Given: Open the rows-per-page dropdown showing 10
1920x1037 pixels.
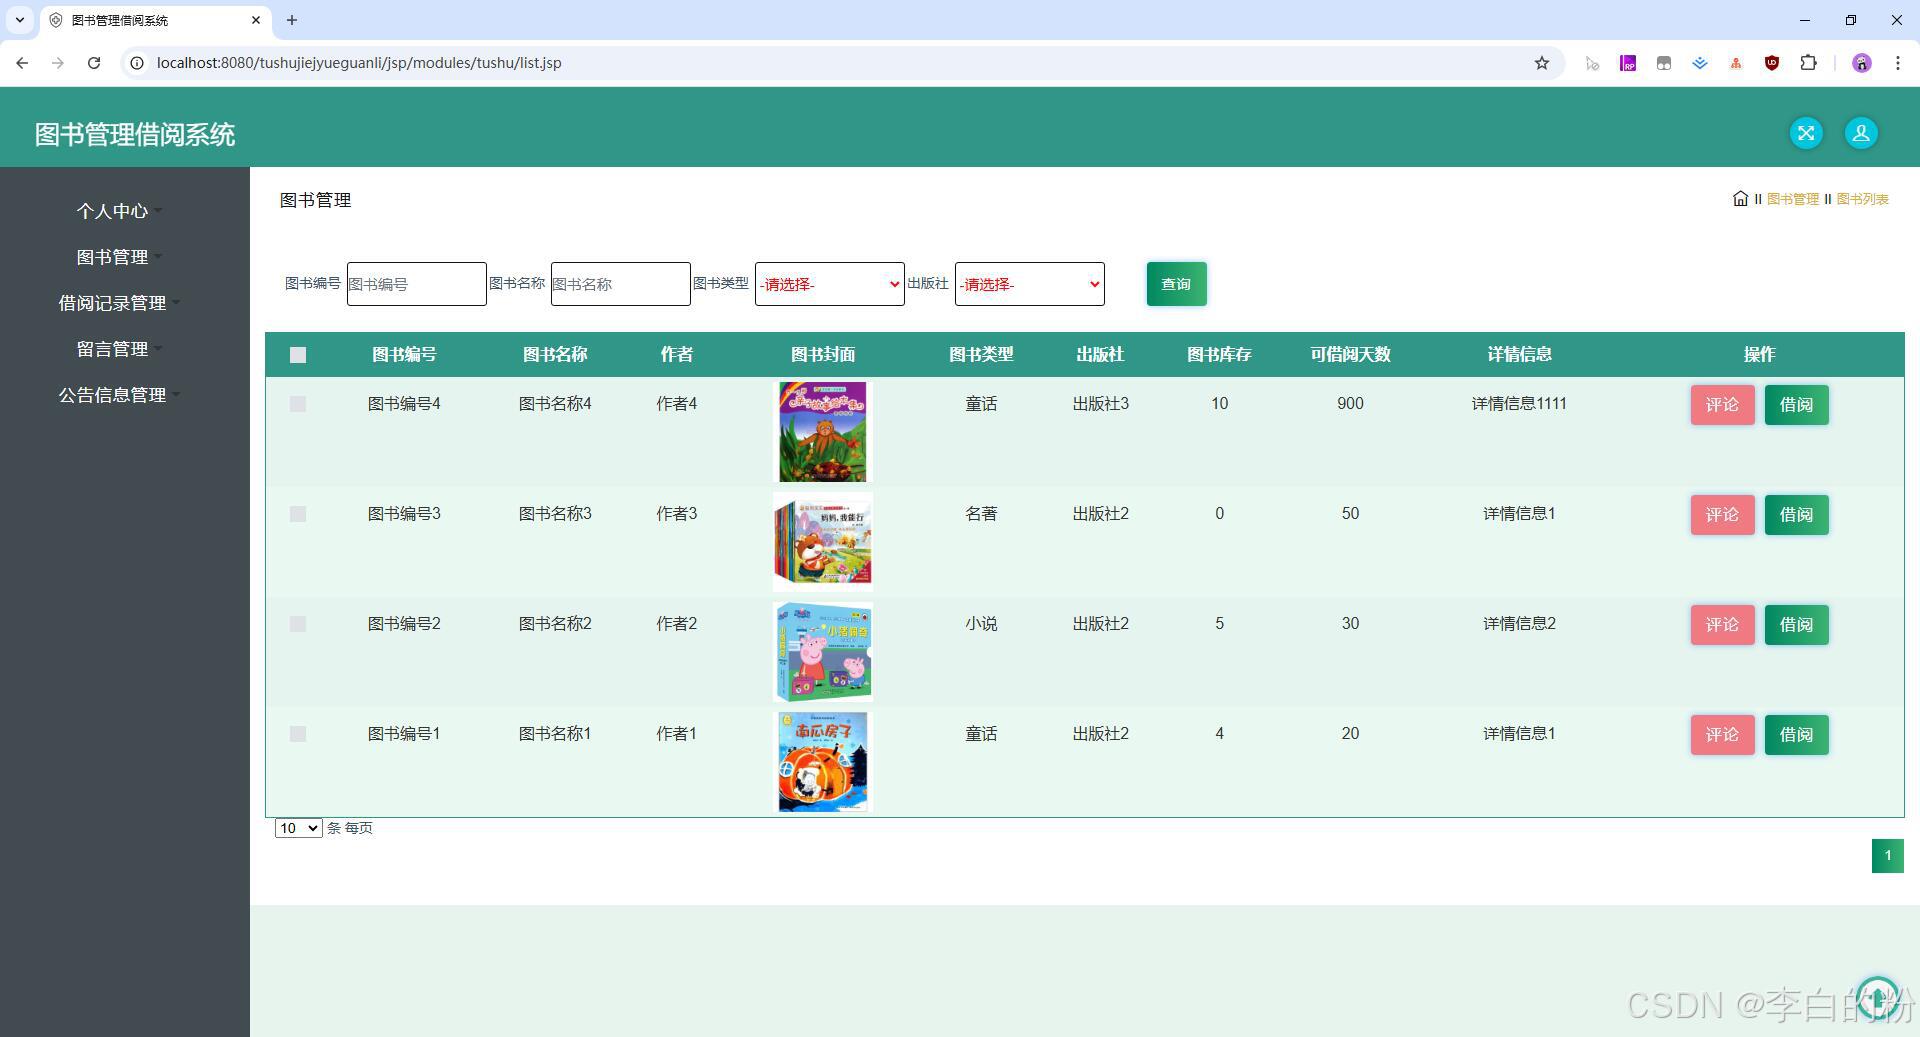Looking at the screenshot, I should coord(298,828).
